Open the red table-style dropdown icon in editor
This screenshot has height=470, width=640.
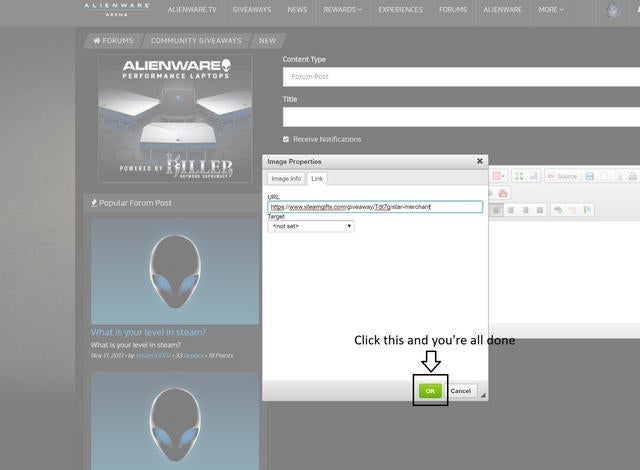pyautogui.click(x=498, y=176)
